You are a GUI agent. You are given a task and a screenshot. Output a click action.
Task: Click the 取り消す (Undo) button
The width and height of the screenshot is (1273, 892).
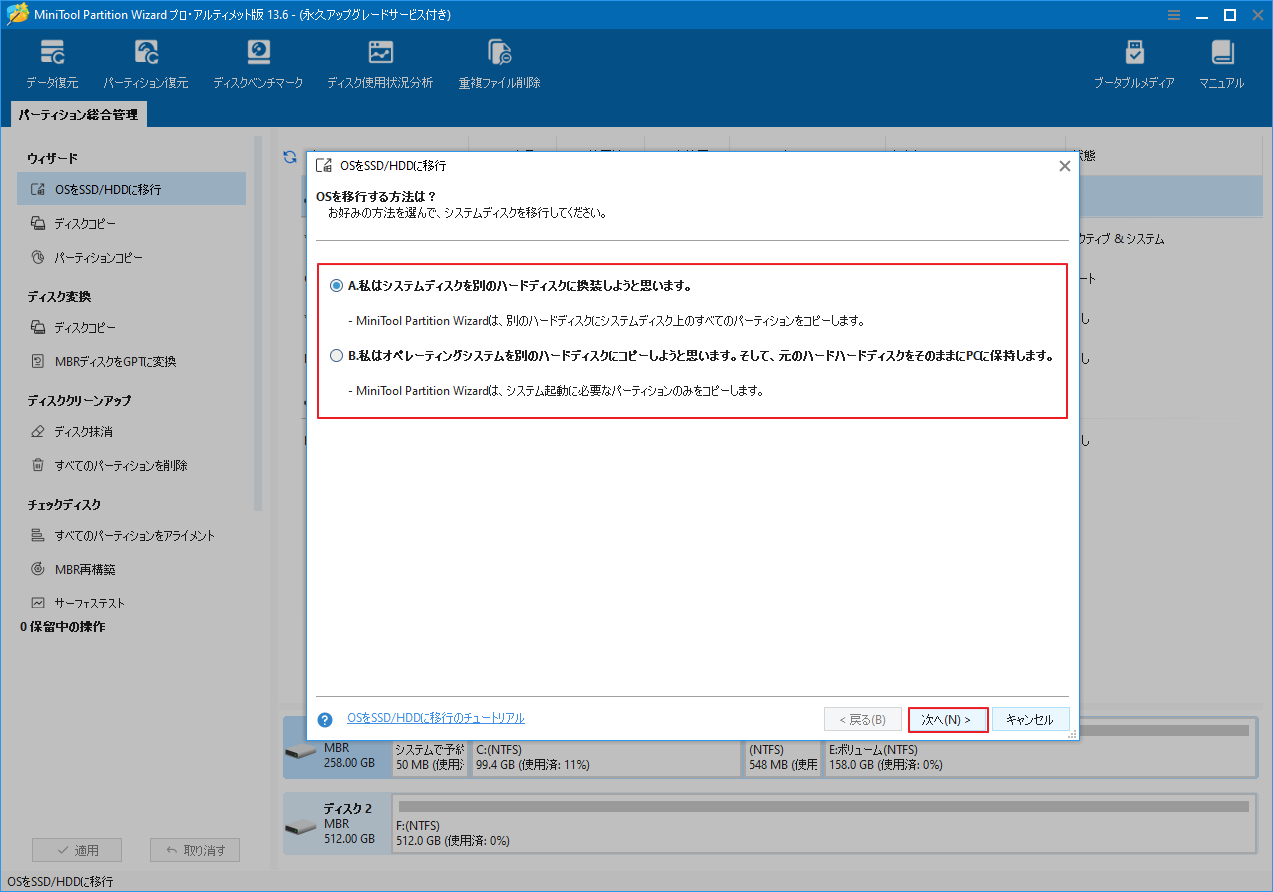pos(194,849)
